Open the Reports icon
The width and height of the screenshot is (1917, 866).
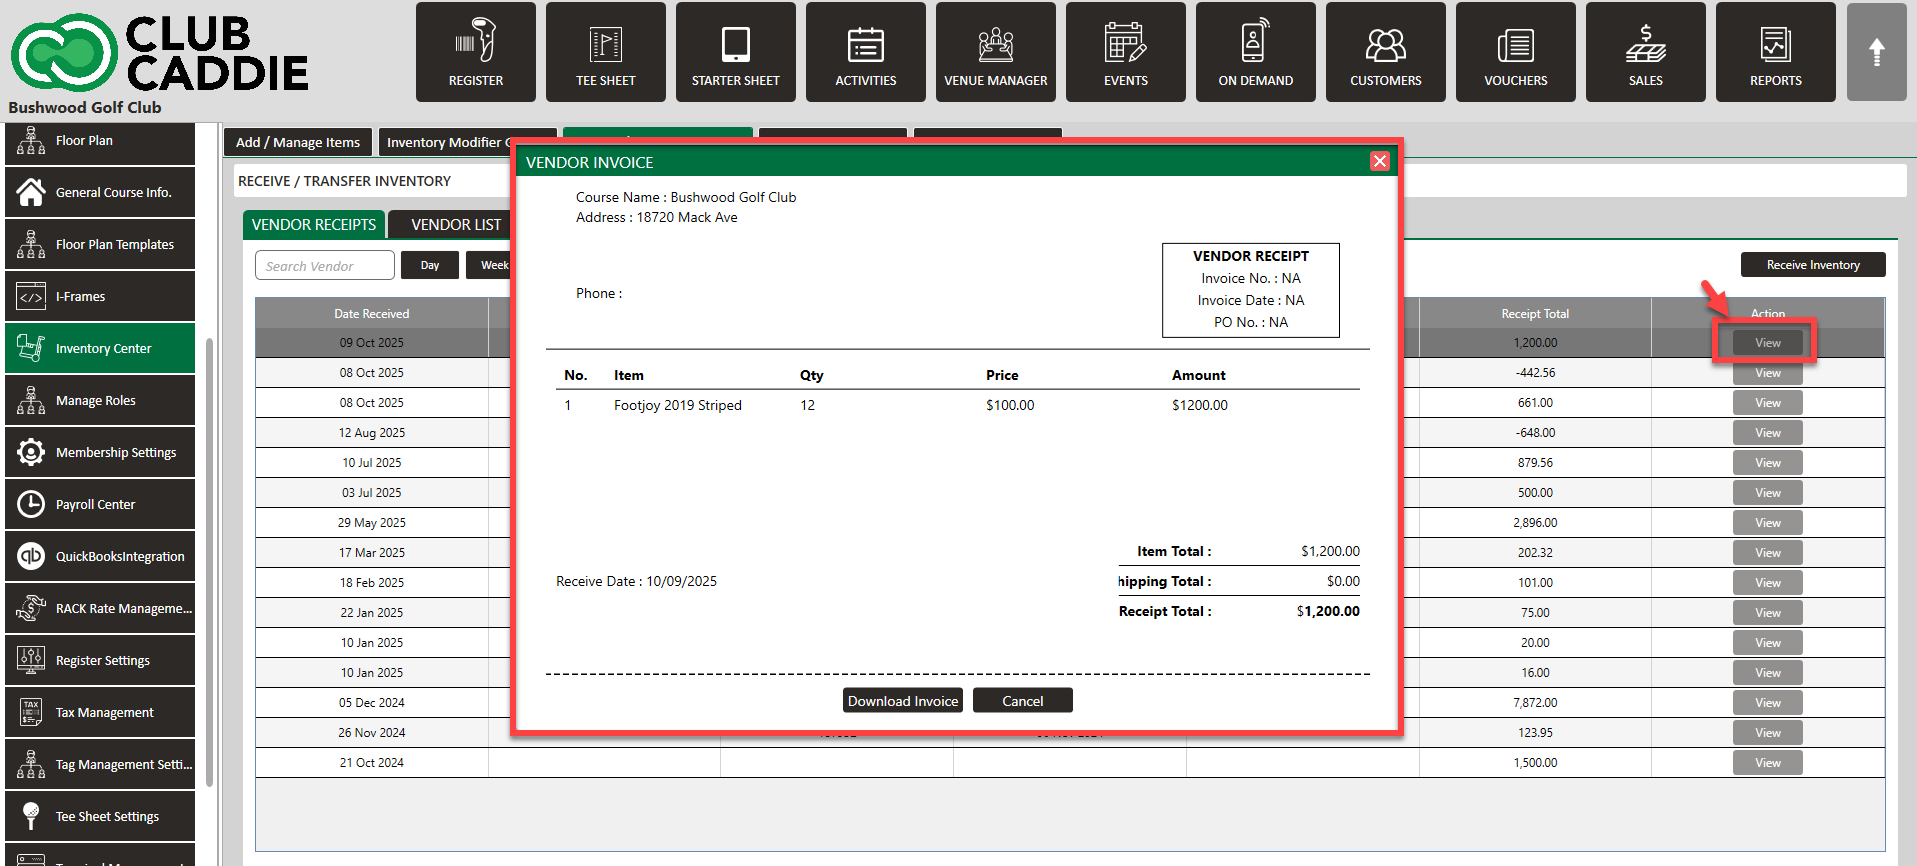[x=1775, y=52]
